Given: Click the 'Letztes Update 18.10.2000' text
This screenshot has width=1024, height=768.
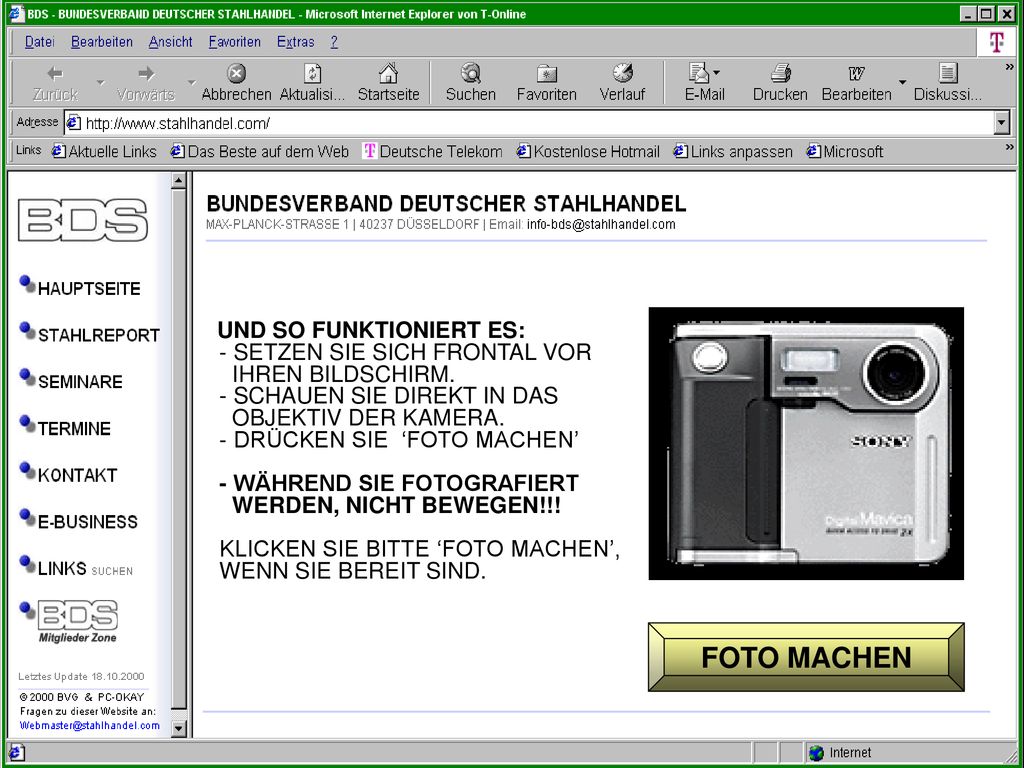Looking at the screenshot, I should (x=82, y=677).
